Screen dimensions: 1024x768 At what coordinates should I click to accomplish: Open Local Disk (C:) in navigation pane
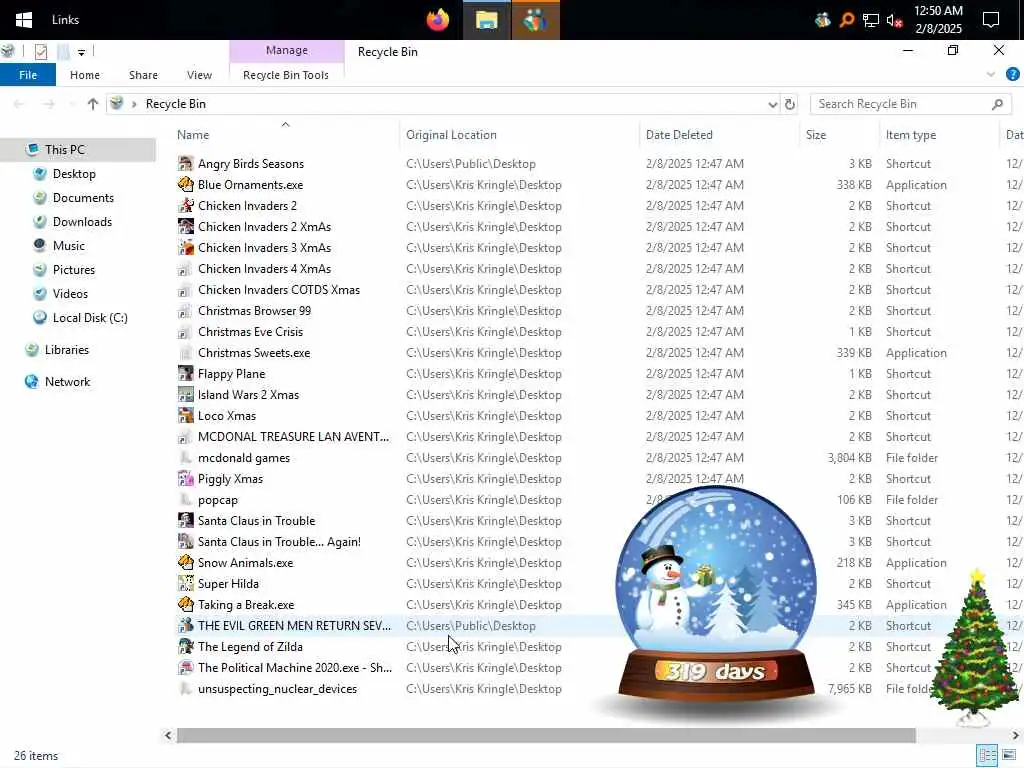tap(89, 318)
